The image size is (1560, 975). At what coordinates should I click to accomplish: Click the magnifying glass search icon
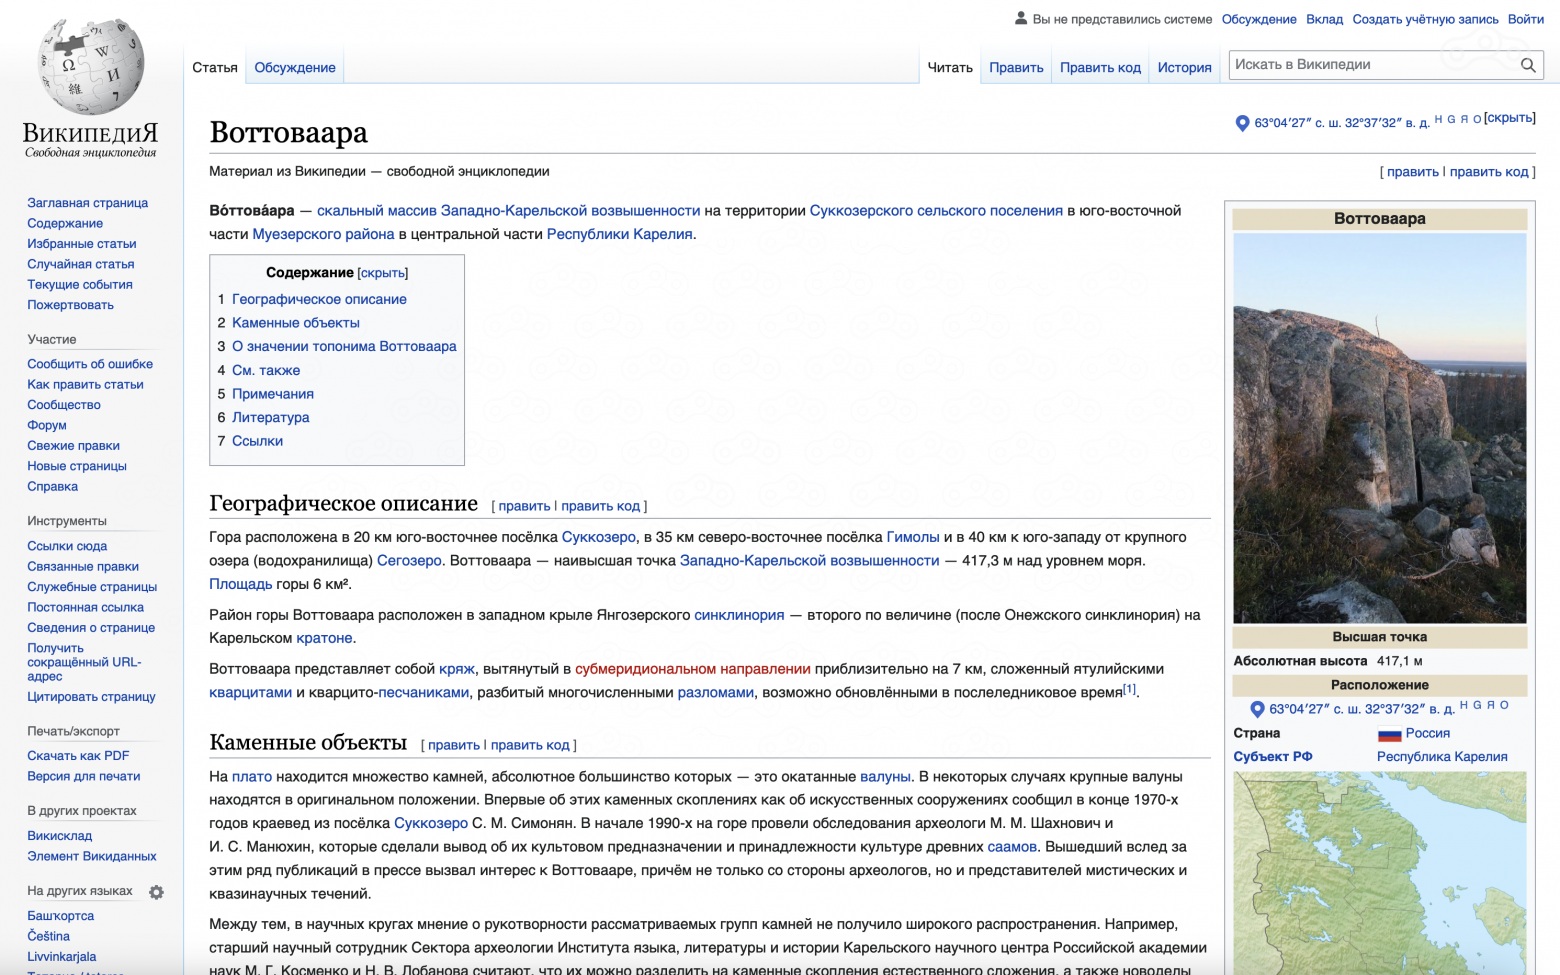click(x=1529, y=65)
